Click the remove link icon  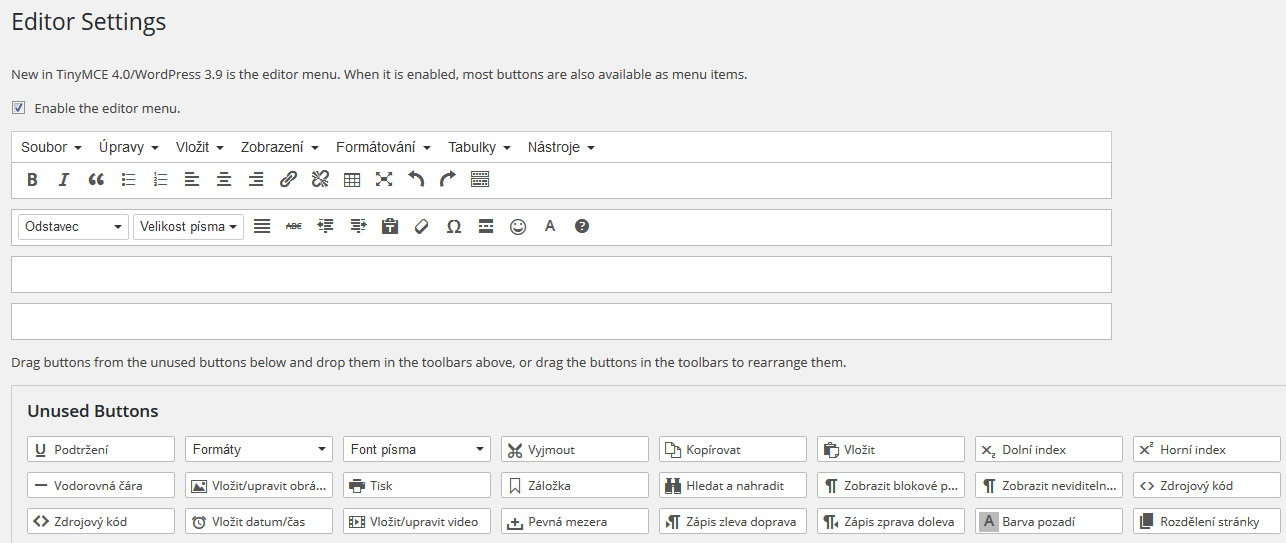[320, 180]
